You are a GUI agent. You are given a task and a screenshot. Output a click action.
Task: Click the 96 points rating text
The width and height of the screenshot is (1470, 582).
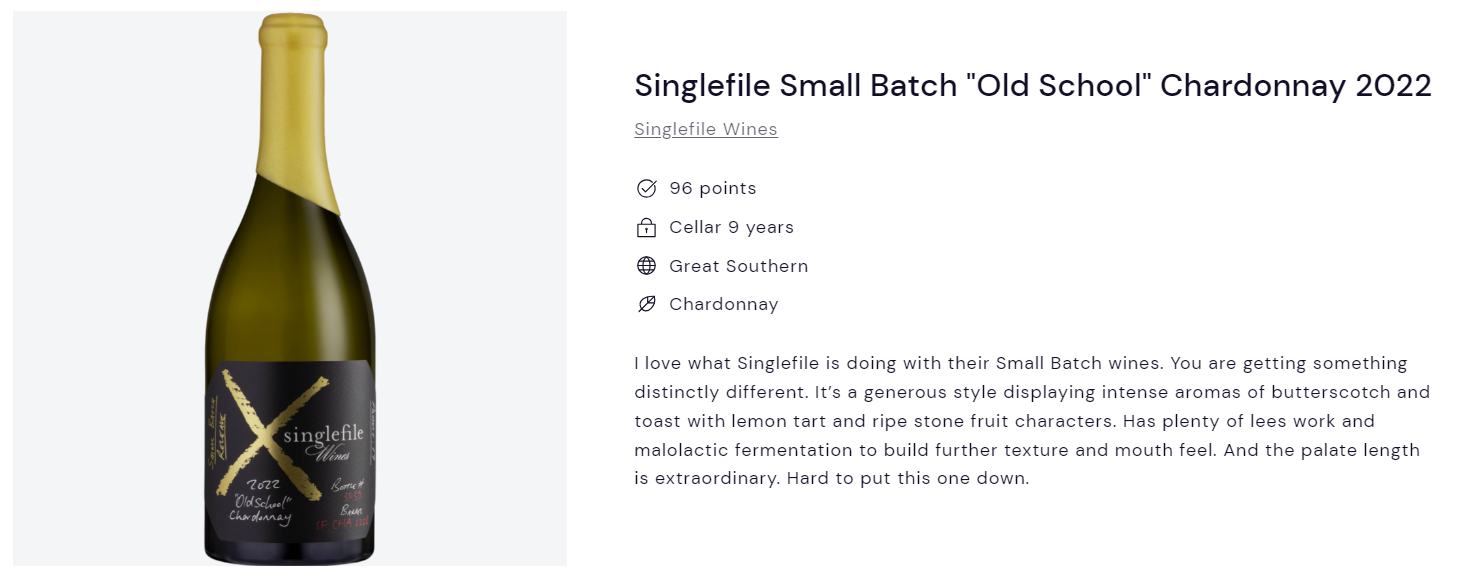tap(713, 188)
